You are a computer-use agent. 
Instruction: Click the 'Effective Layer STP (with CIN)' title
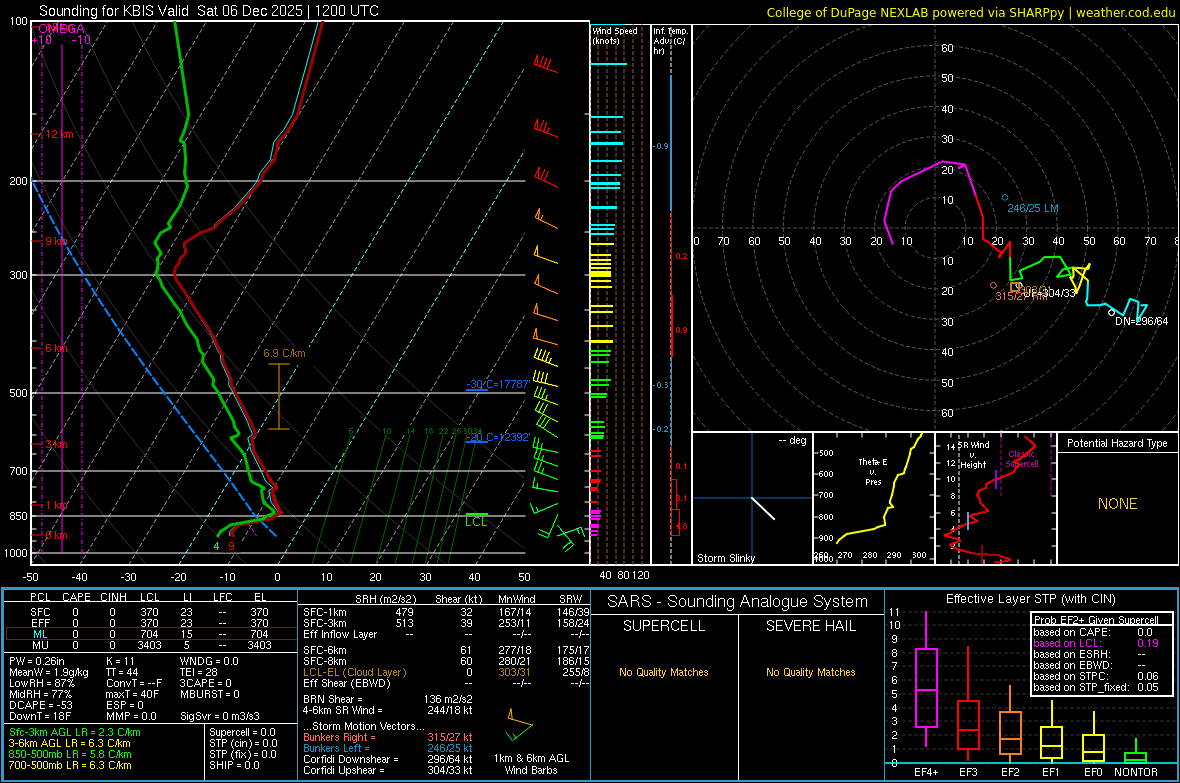pyautogui.click(x=1031, y=599)
